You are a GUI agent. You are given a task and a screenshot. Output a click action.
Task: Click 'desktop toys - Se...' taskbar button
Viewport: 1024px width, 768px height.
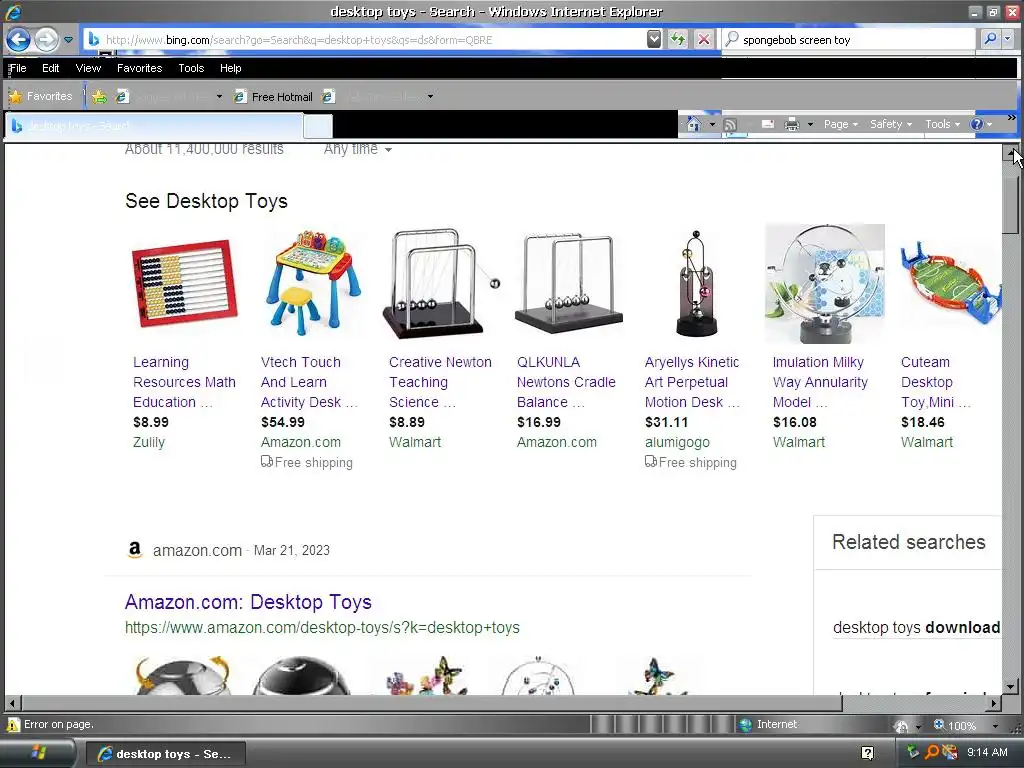166,754
